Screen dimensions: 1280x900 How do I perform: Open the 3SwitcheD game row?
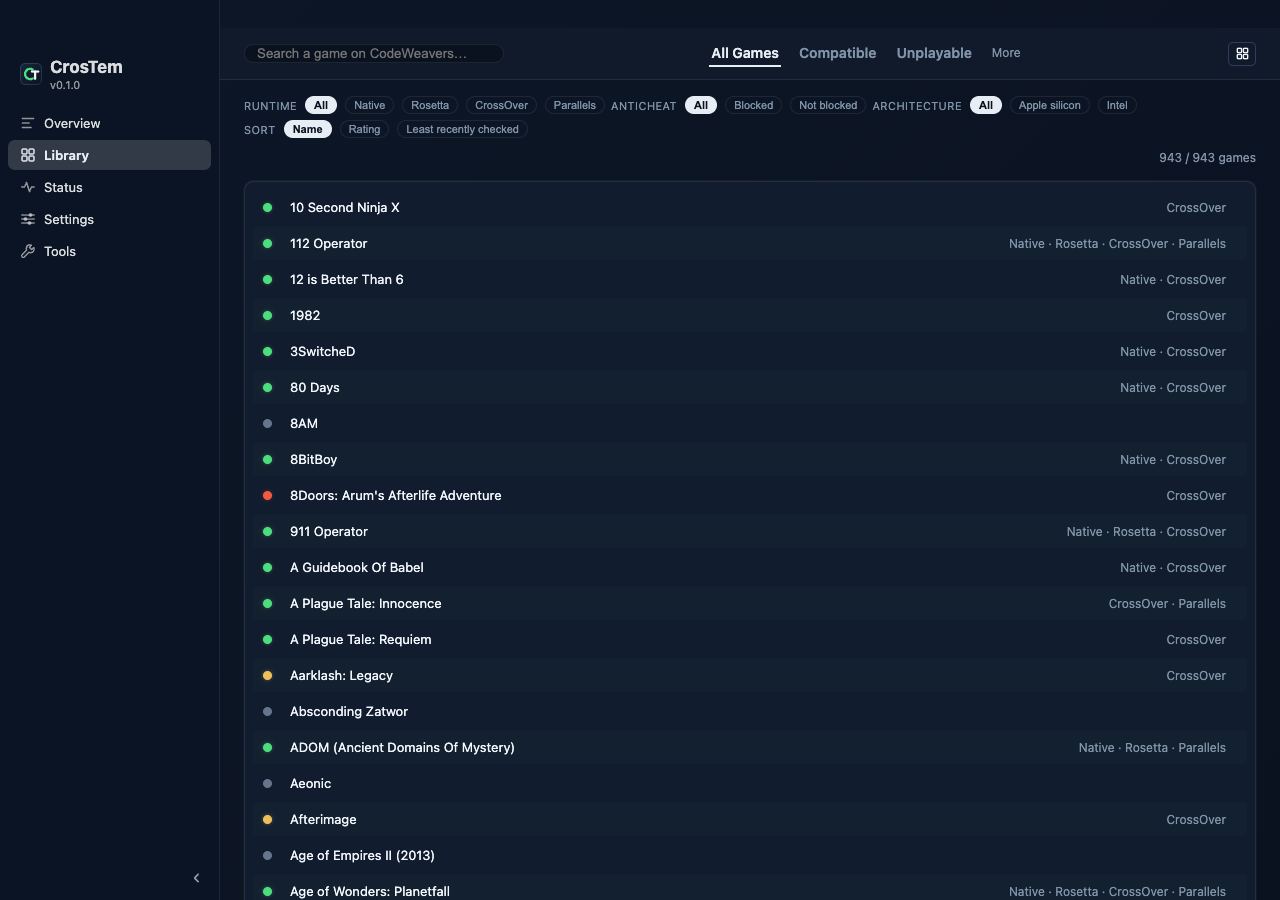(x=749, y=352)
